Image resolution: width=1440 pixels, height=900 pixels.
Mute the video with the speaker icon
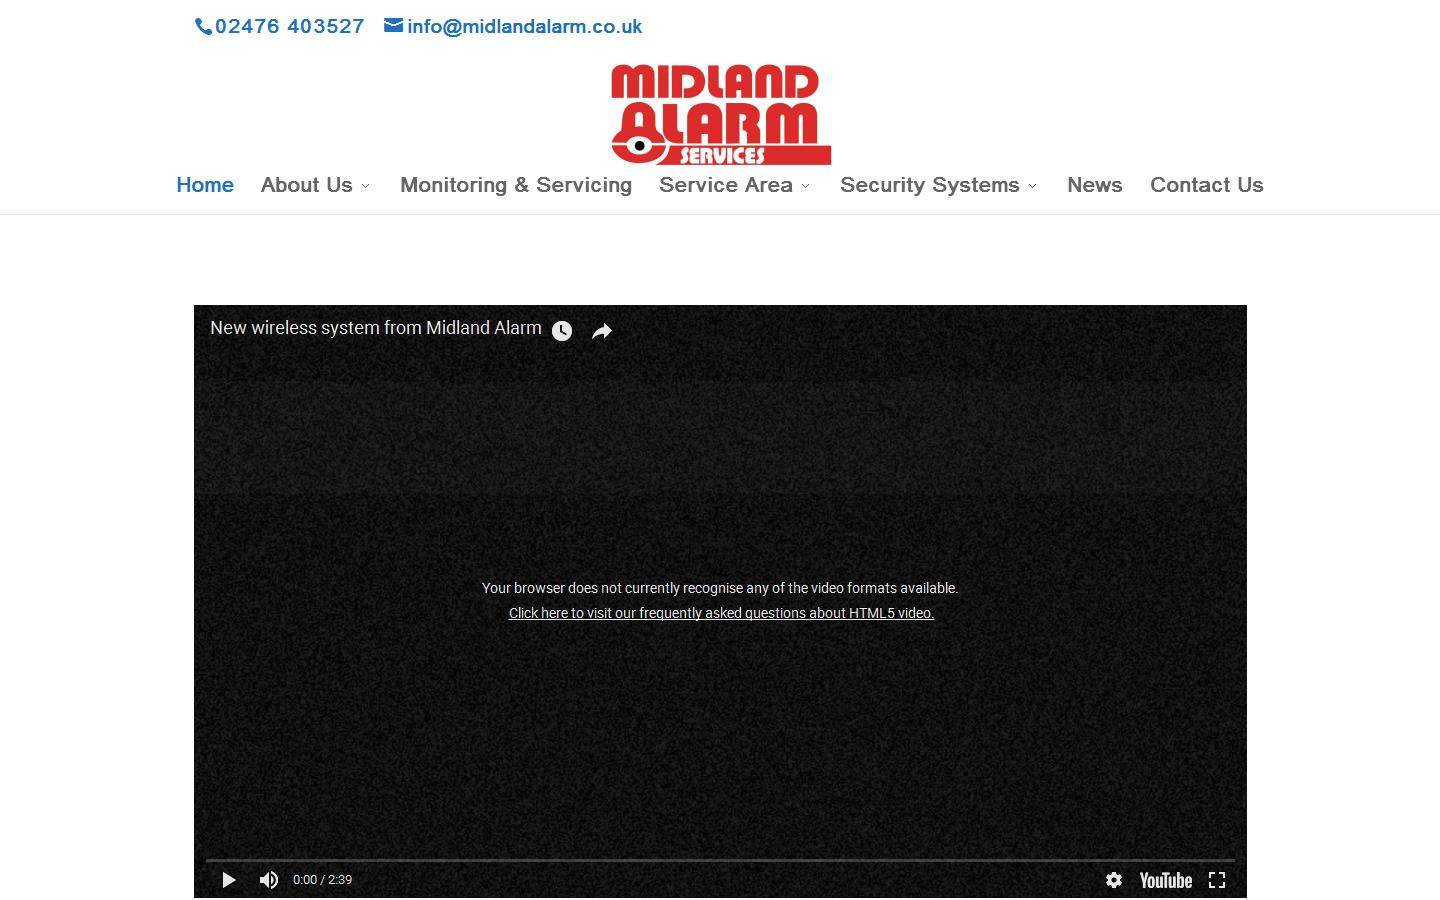268,880
